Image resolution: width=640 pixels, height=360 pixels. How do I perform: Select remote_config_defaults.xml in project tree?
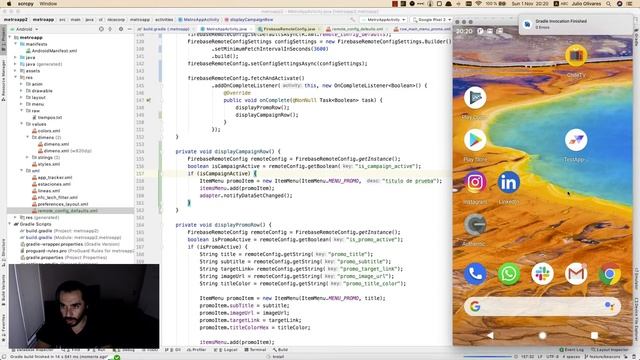click(64, 211)
